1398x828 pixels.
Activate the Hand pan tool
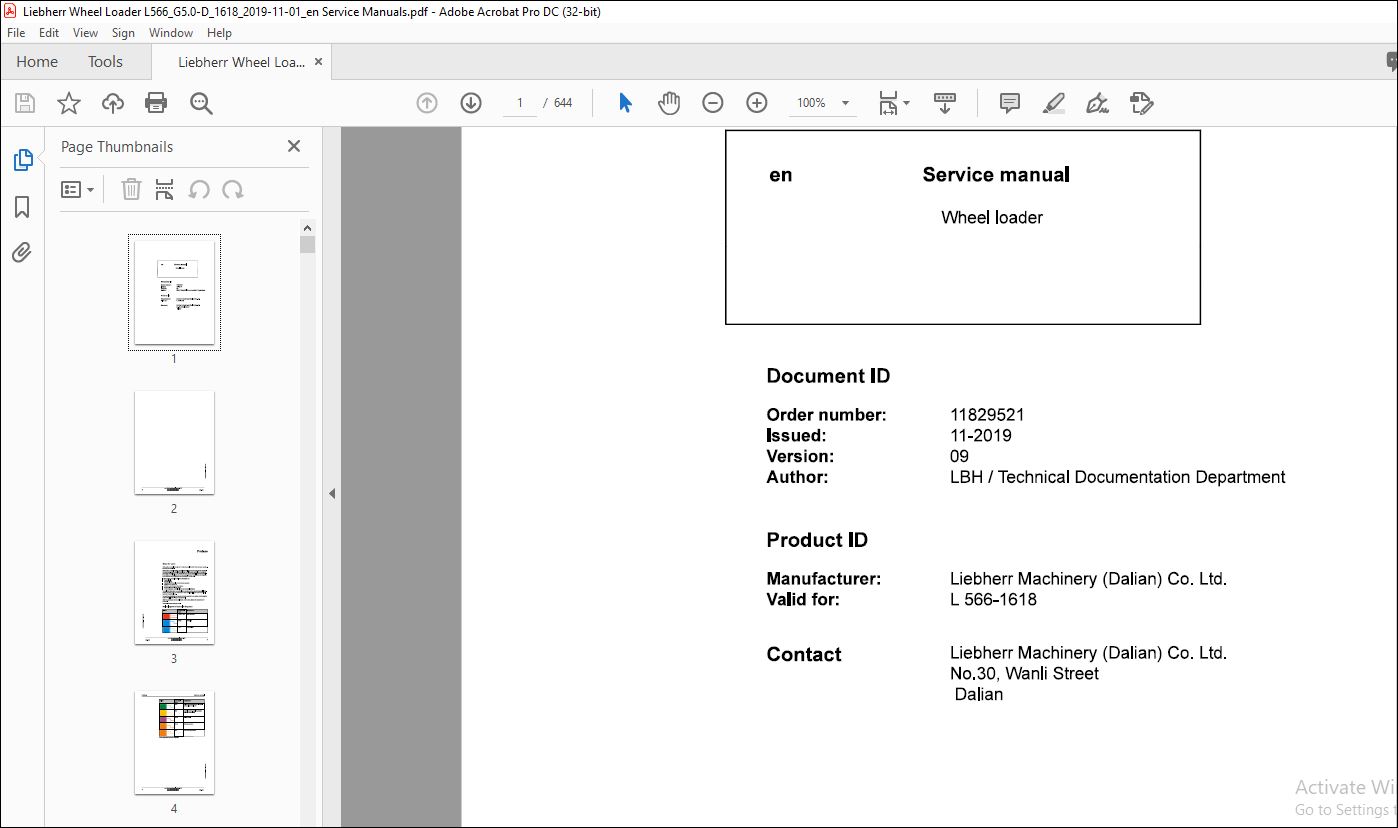tap(669, 103)
